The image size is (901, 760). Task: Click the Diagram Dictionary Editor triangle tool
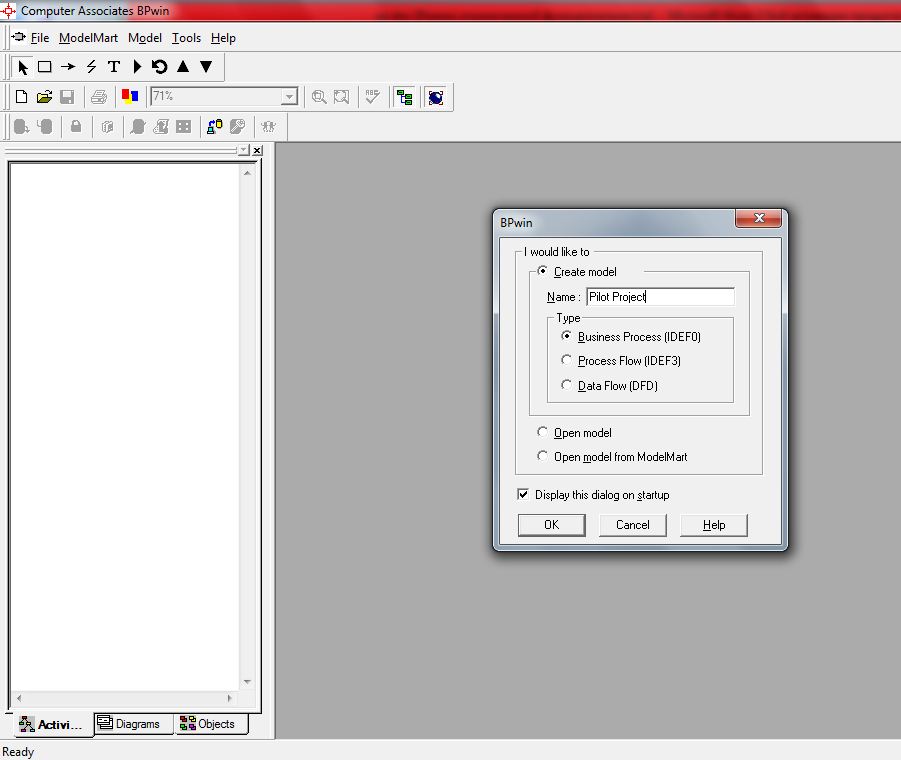(137, 67)
